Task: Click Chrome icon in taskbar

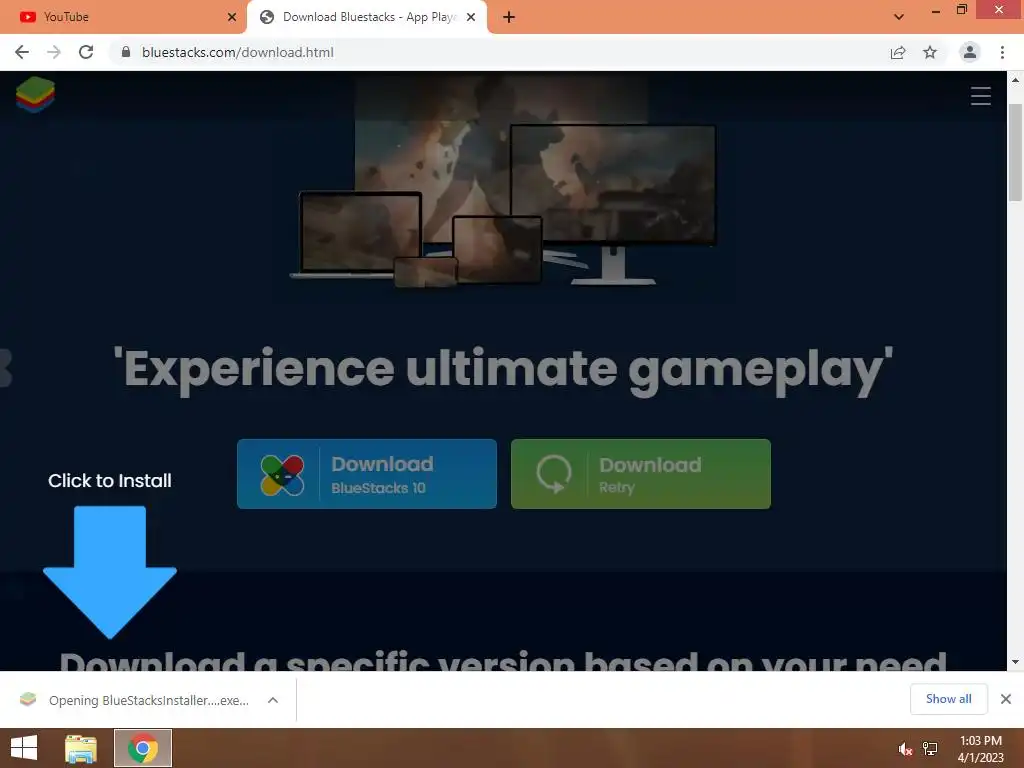Action: 143,748
